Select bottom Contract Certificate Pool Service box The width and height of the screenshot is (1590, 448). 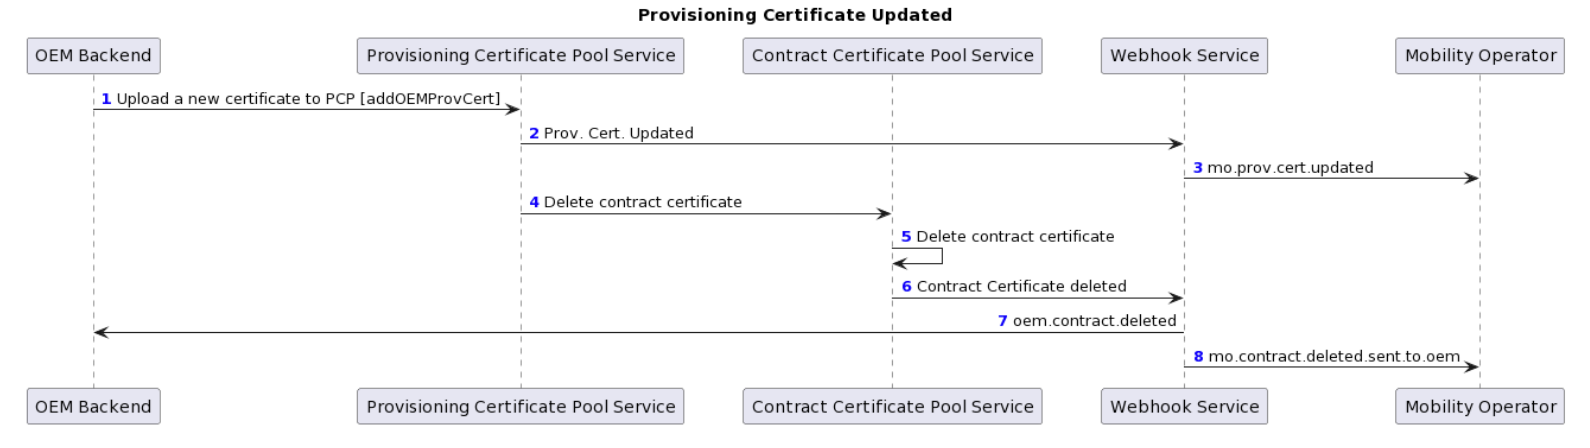click(892, 406)
